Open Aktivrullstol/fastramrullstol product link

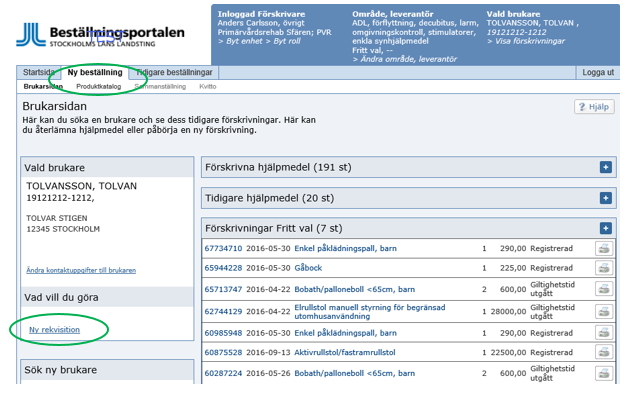345,352
